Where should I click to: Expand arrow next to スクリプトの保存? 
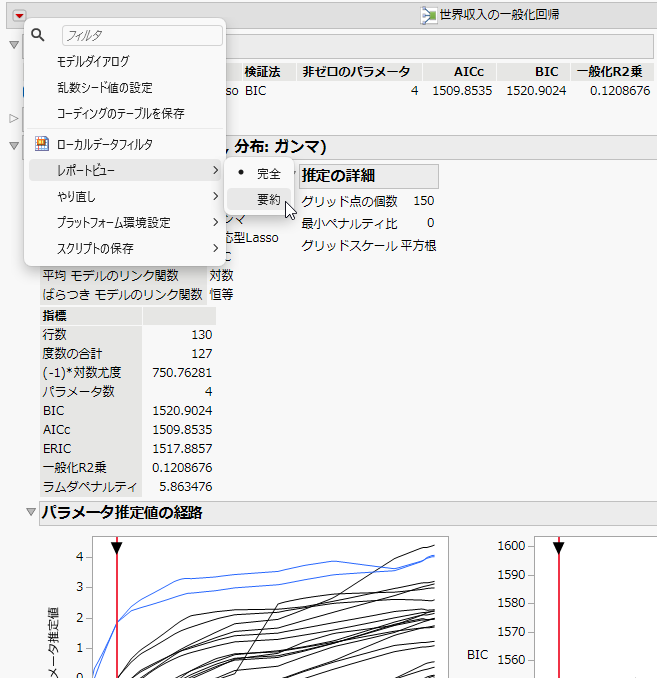(215, 249)
